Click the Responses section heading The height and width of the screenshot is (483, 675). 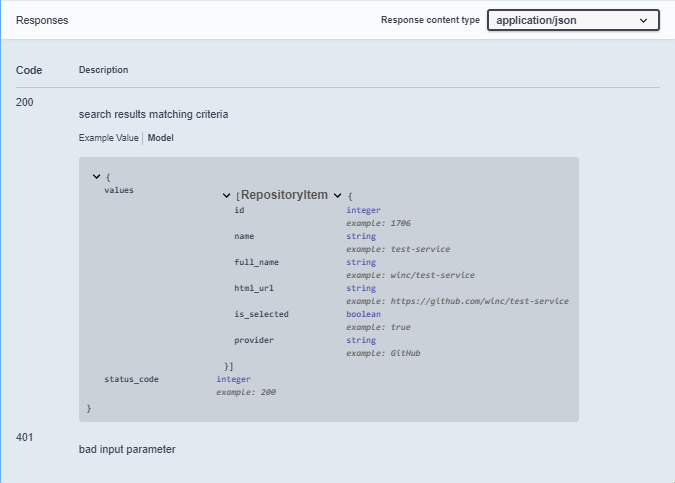(x=42, y=20)
